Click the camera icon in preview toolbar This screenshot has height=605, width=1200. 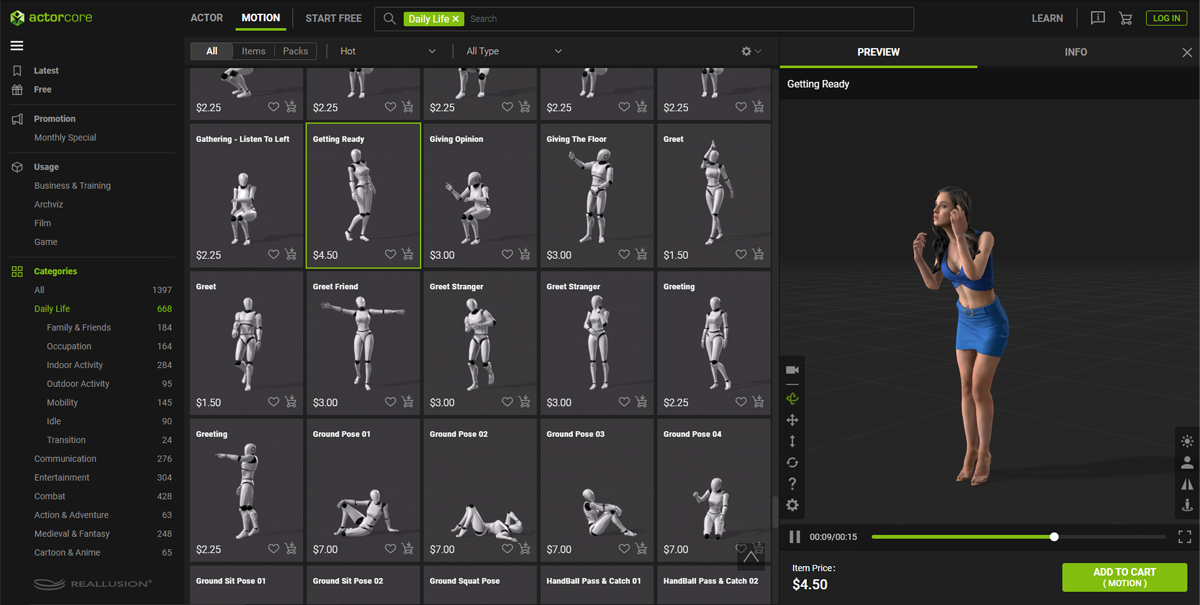pyautogui.click(x=792, y=370)
